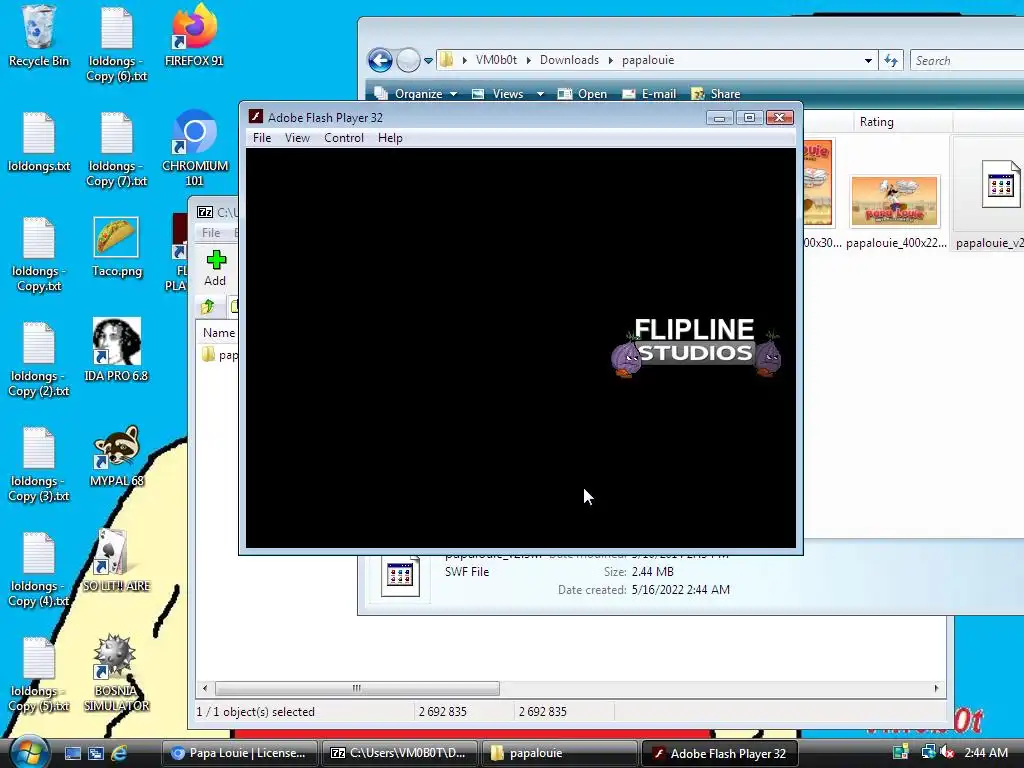
Task: Click the 7-Zip Add button
Action: coord(215,268)
